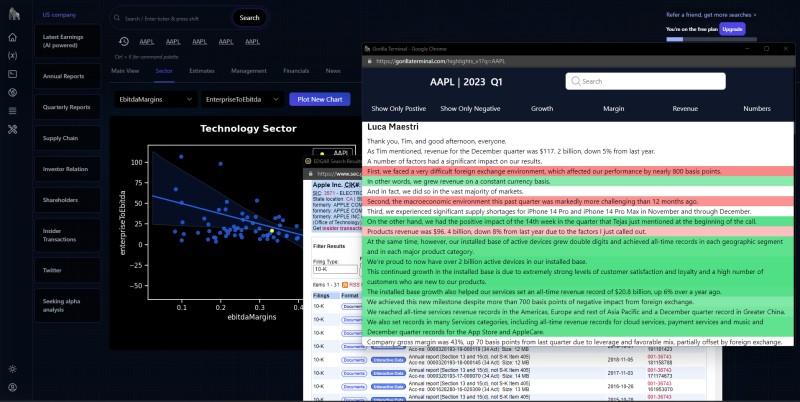Click the Plot New Chart button

click(320, 99)
